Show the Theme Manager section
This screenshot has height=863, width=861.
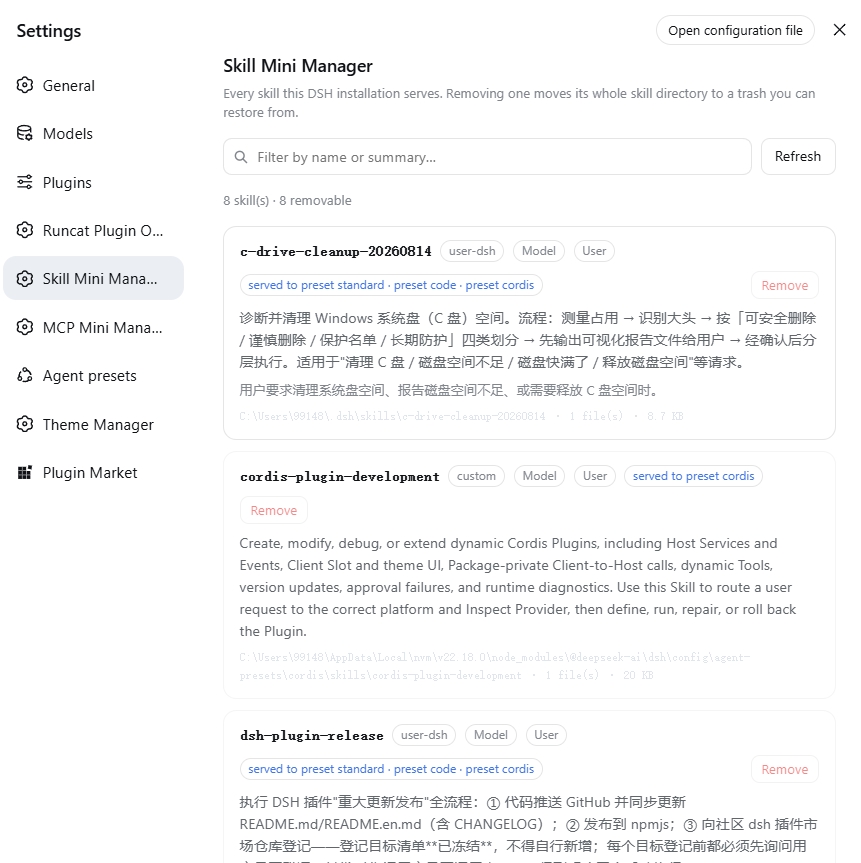point(94,424)
